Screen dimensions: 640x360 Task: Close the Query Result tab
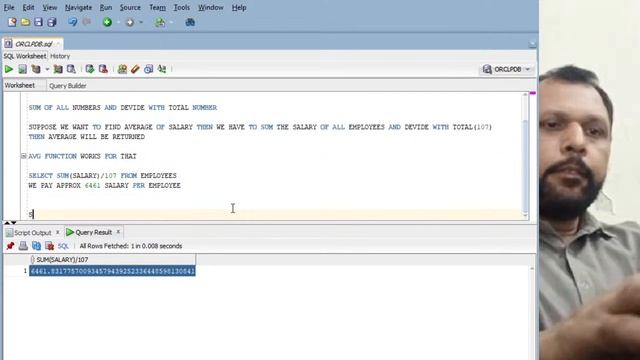(x=118, y=232)
